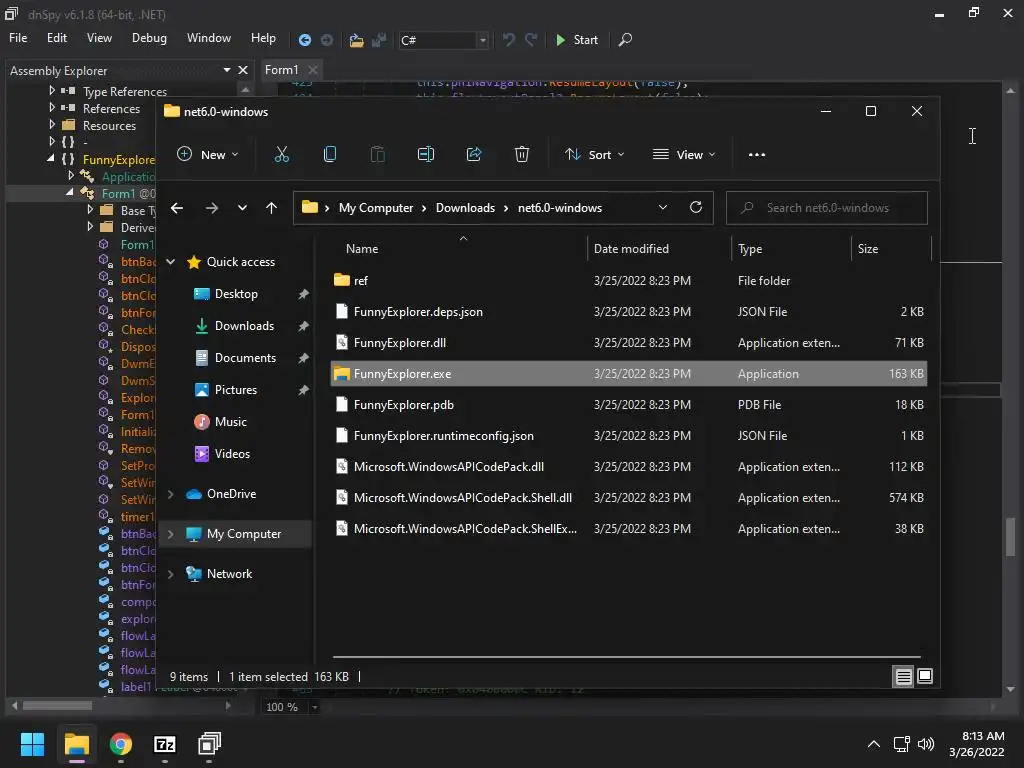This screenshot has height=768, width=1024.
Task: Expand Resources tree node
Action: click(52, 125)
